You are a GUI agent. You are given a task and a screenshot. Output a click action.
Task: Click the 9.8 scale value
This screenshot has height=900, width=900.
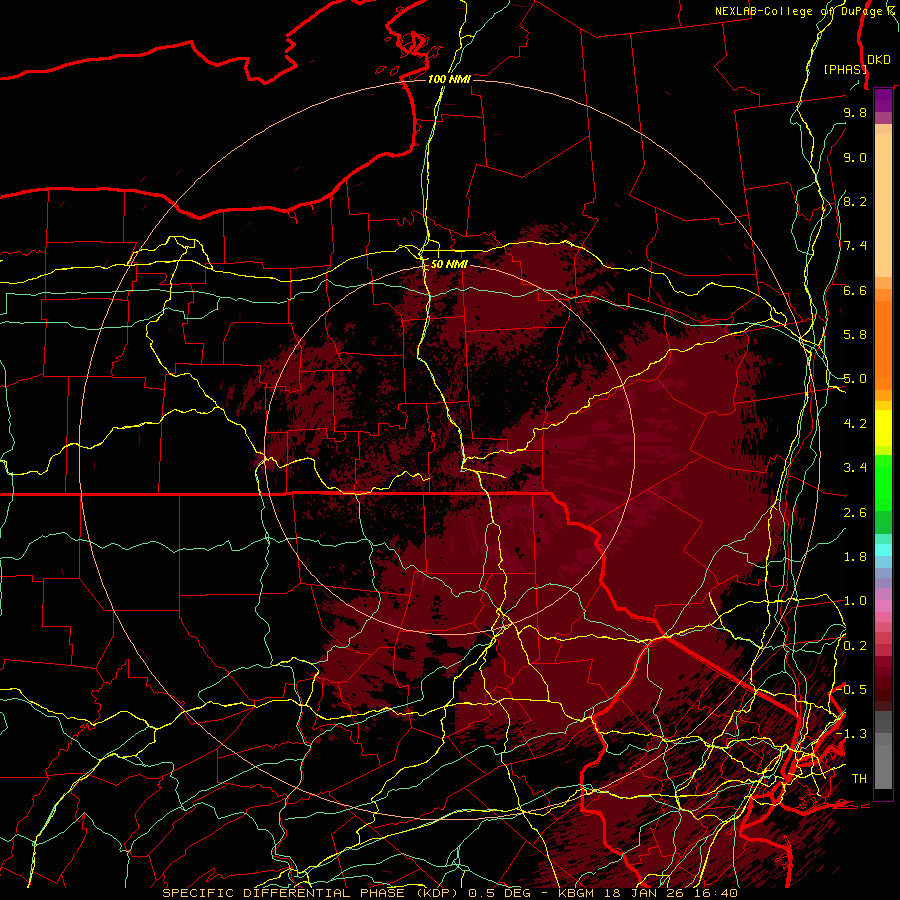pyautogui.click(x=855, y=112)
